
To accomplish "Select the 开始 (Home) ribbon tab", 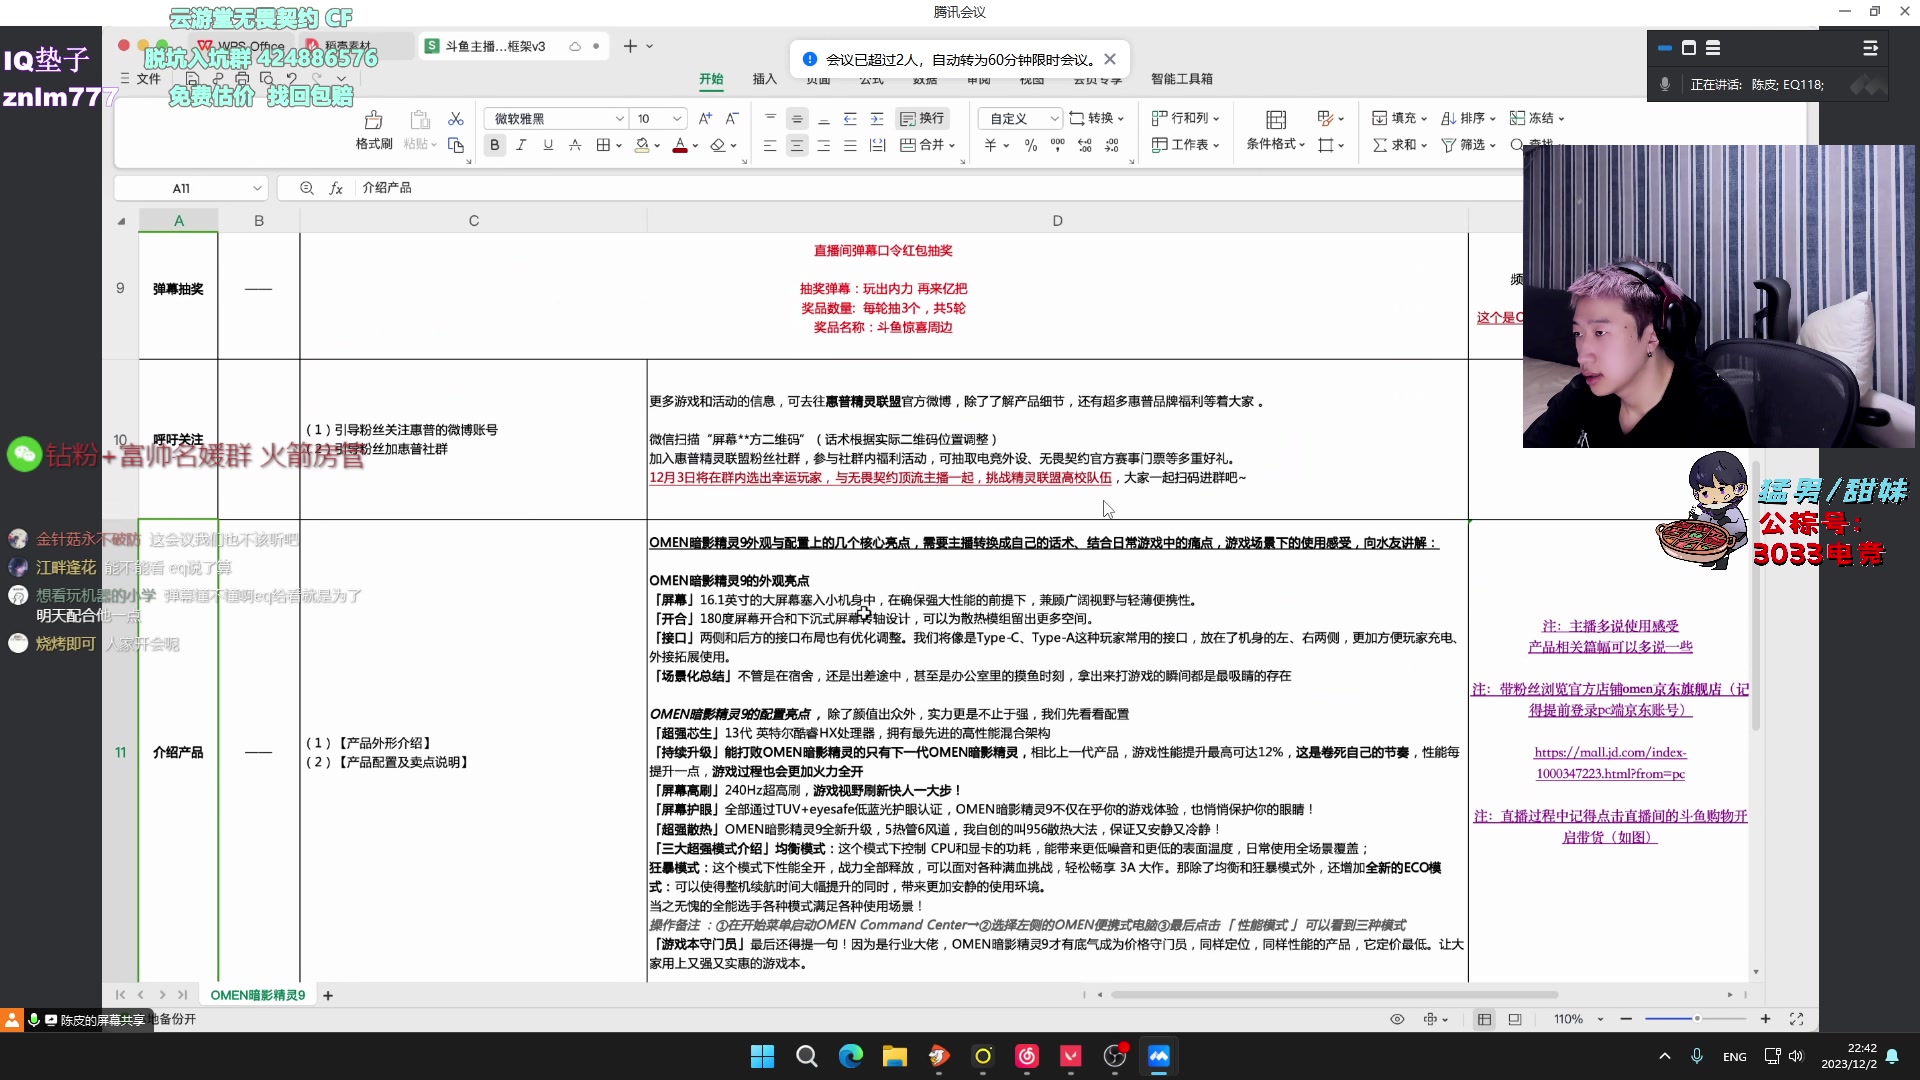I will pyautogui.click(x=711, y=79).
